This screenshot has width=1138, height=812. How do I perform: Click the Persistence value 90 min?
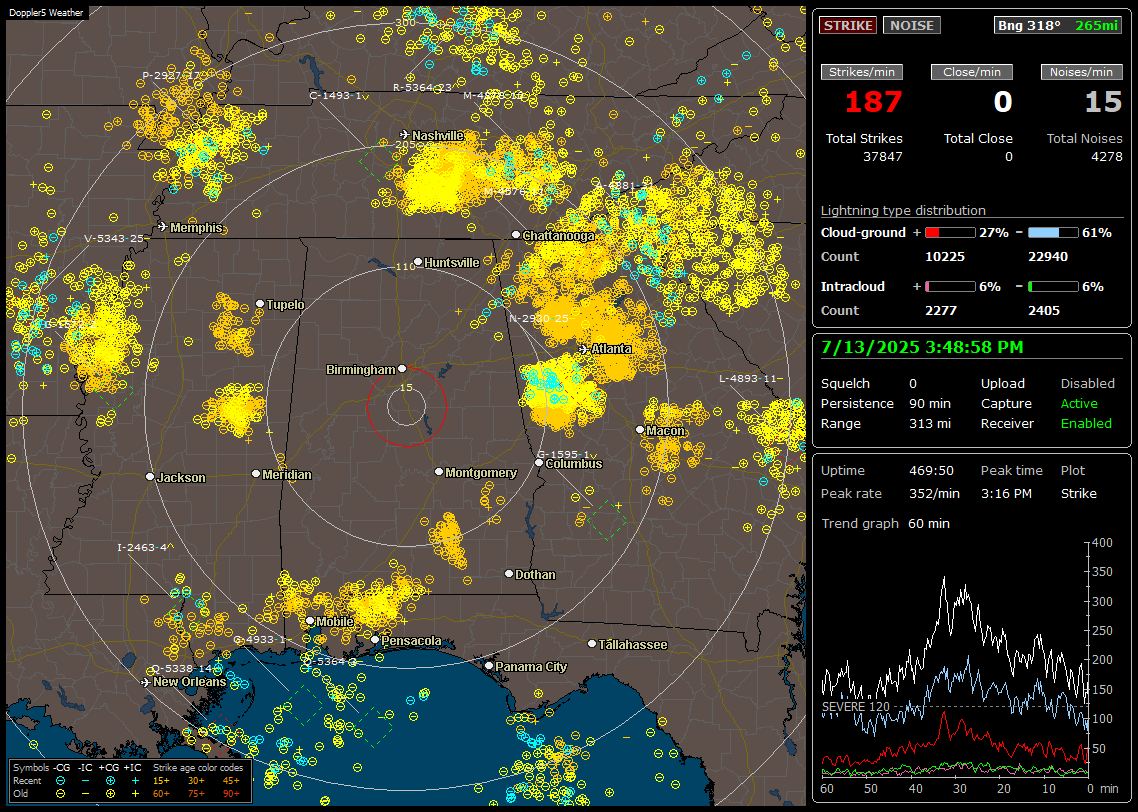pos(930,403)
